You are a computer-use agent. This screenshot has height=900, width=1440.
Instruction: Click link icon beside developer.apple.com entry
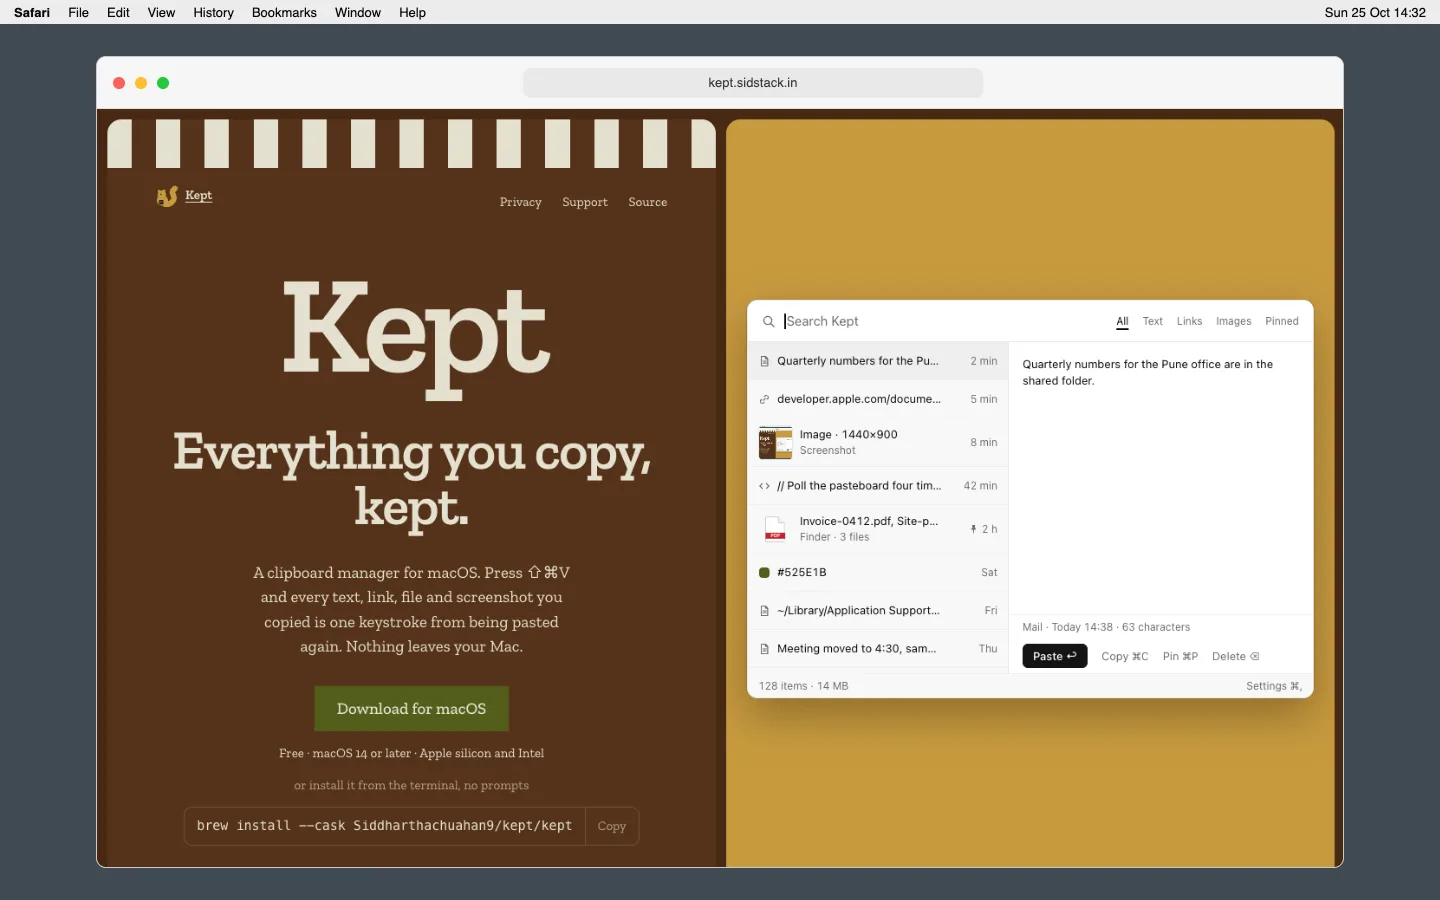click(x=765, y=399)
